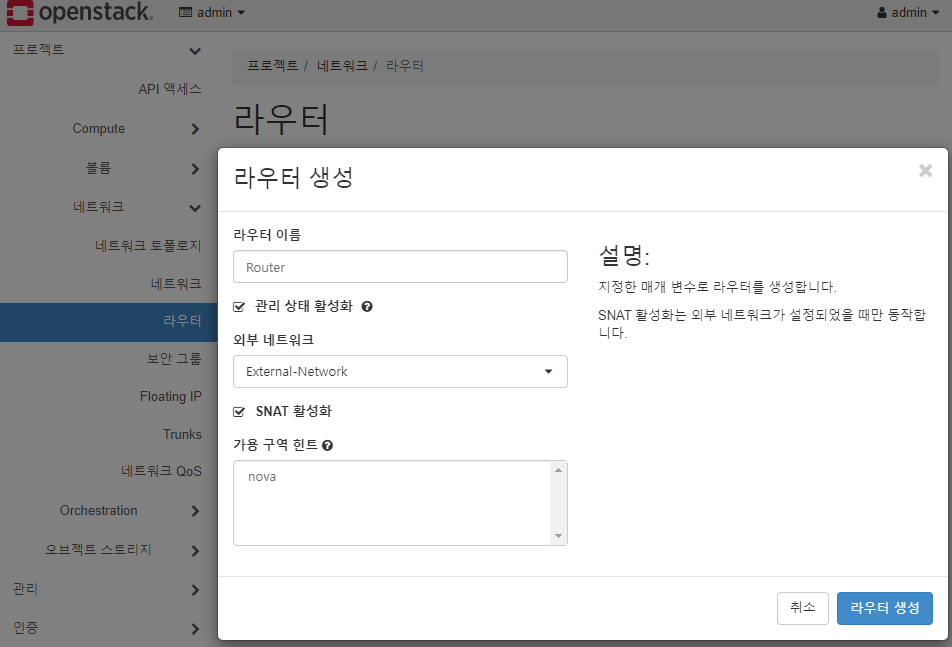Click the zone list scrollbar down arrow
The height and width of the screenshot is (647, 952).
[558, 536]
